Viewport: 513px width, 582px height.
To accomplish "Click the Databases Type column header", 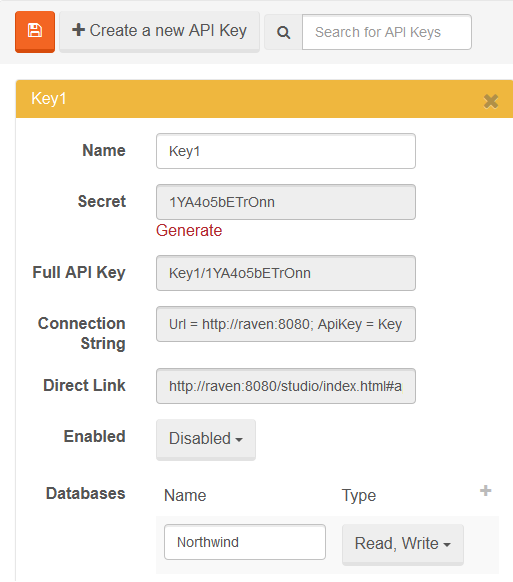I will pyautogui.click(x=359, y=496).
